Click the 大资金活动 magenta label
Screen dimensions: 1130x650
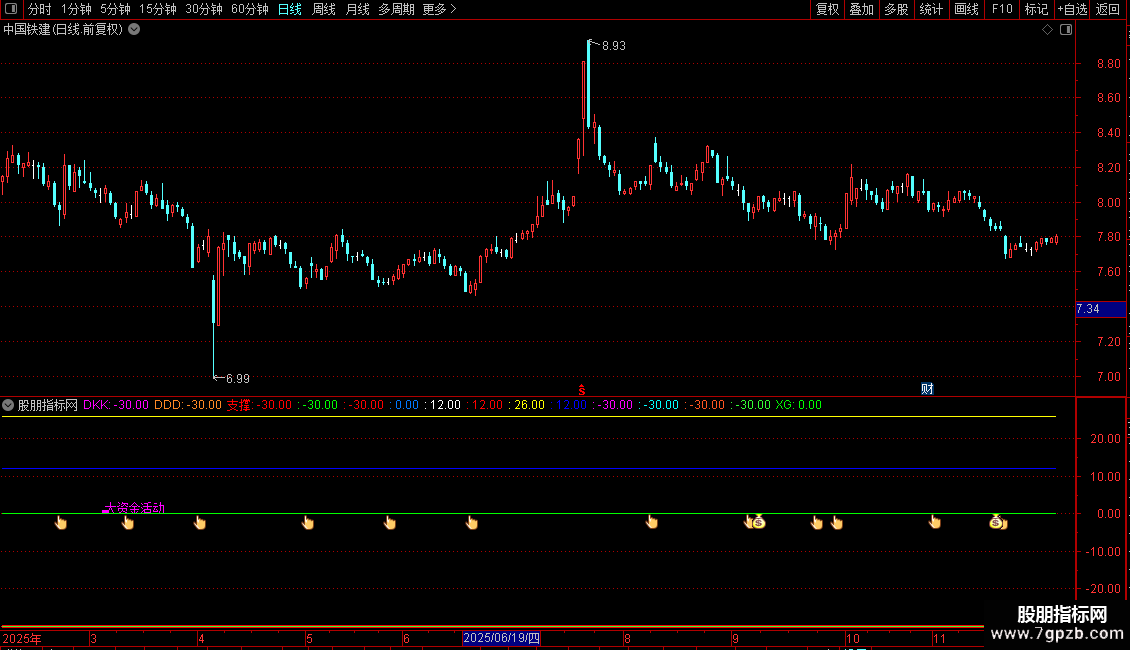tap(134, 508)
